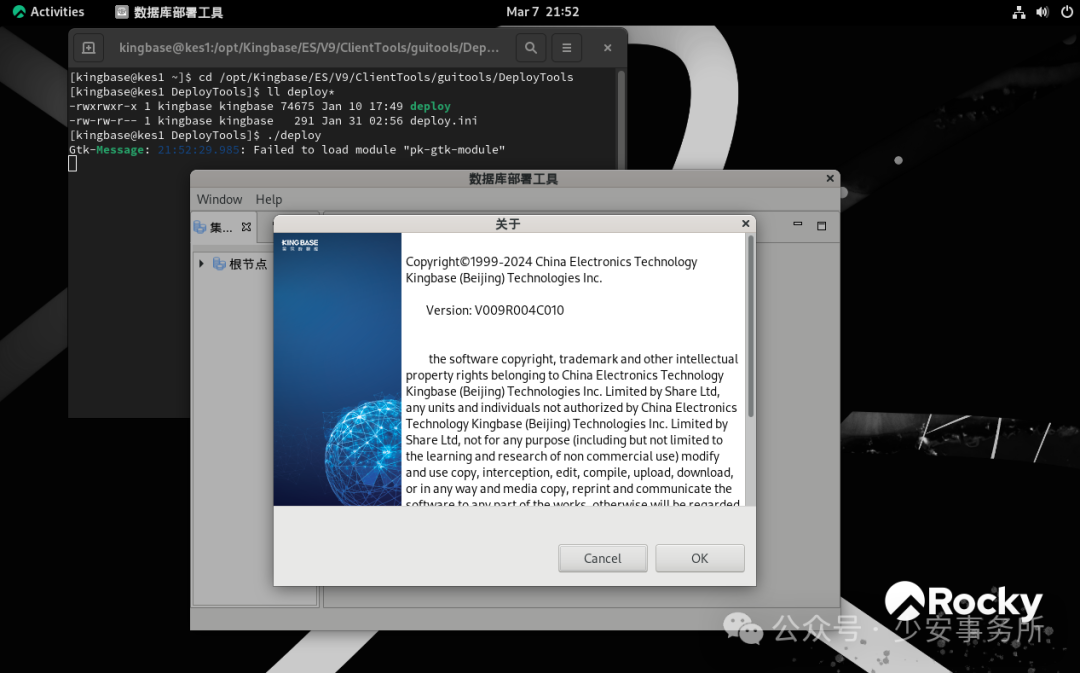Click the deploy.ini filename in terminal

pos(444,121)
